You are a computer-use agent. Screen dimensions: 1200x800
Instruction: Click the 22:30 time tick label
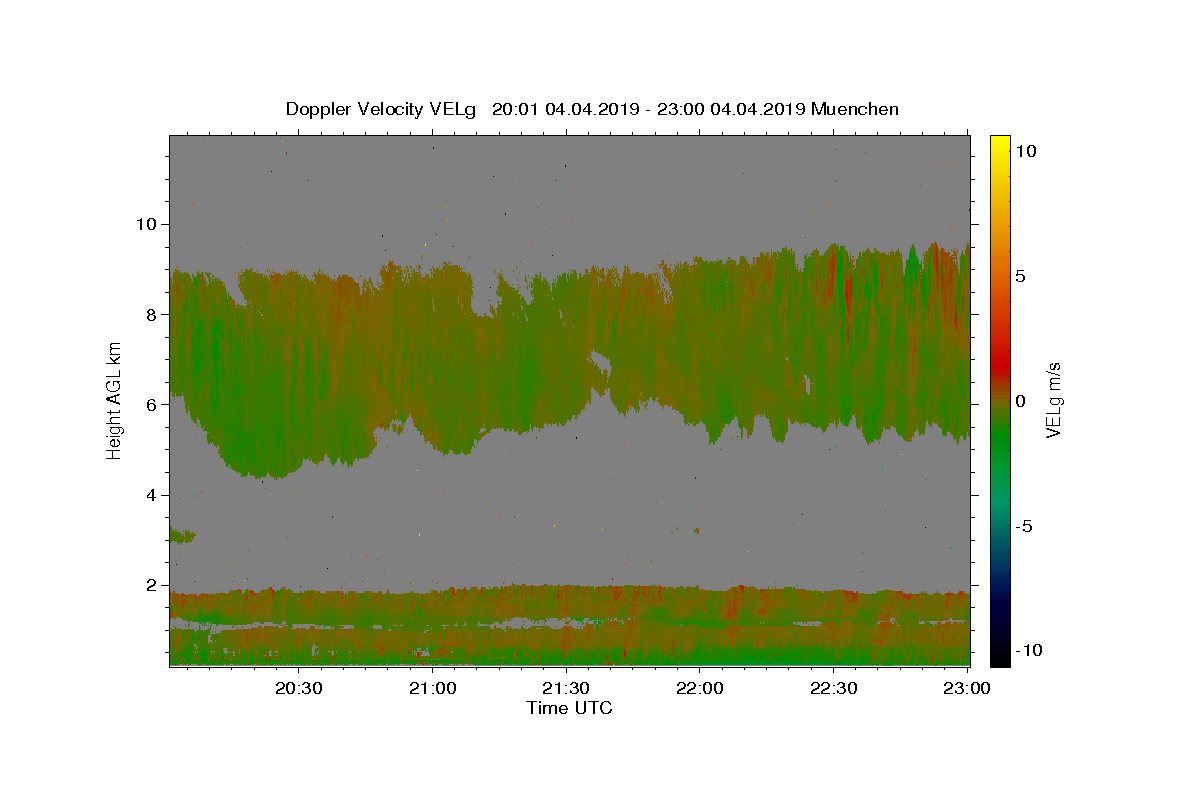coord(833,688)
